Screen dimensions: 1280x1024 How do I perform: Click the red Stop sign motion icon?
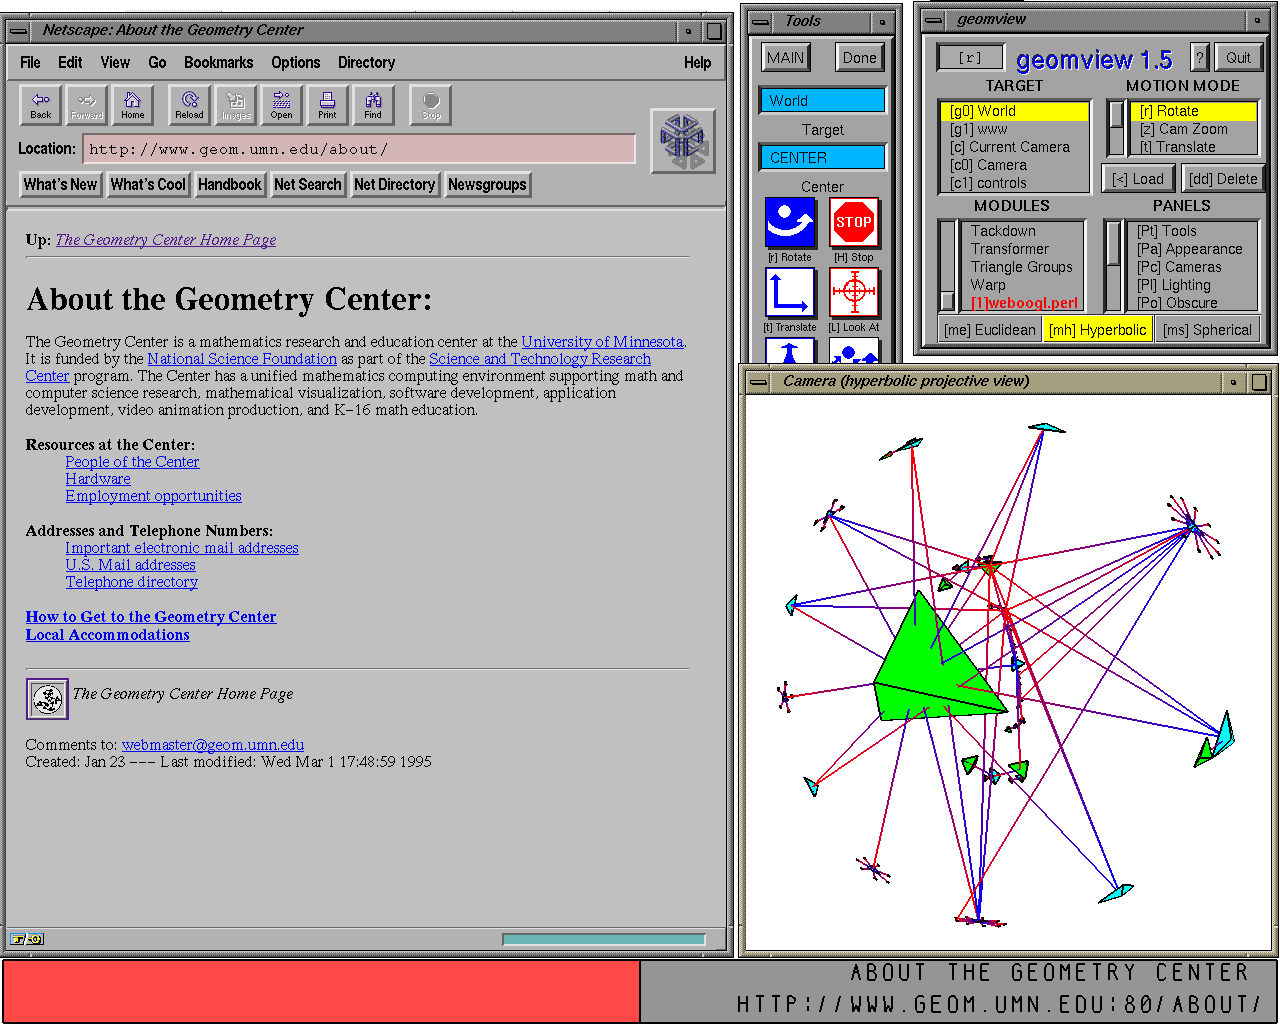pyautogui.click(x=854, y=223)
